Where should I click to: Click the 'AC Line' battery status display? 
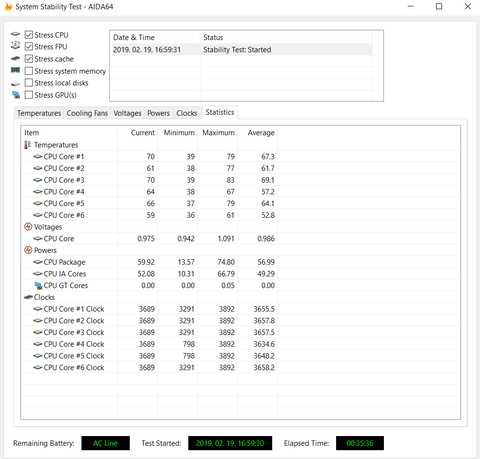pyautogui.click(x=105, y=443)
